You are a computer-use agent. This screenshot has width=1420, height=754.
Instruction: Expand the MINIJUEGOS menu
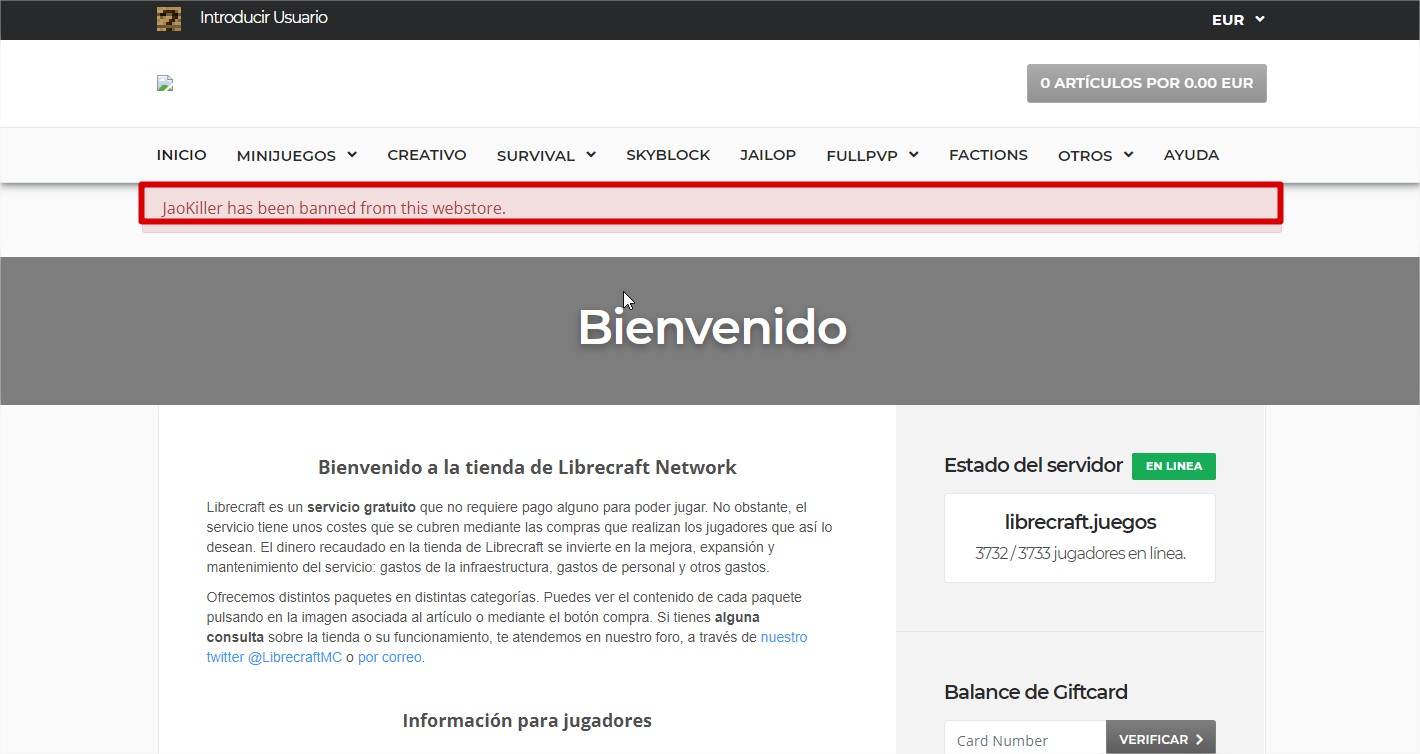coord(297,155)
